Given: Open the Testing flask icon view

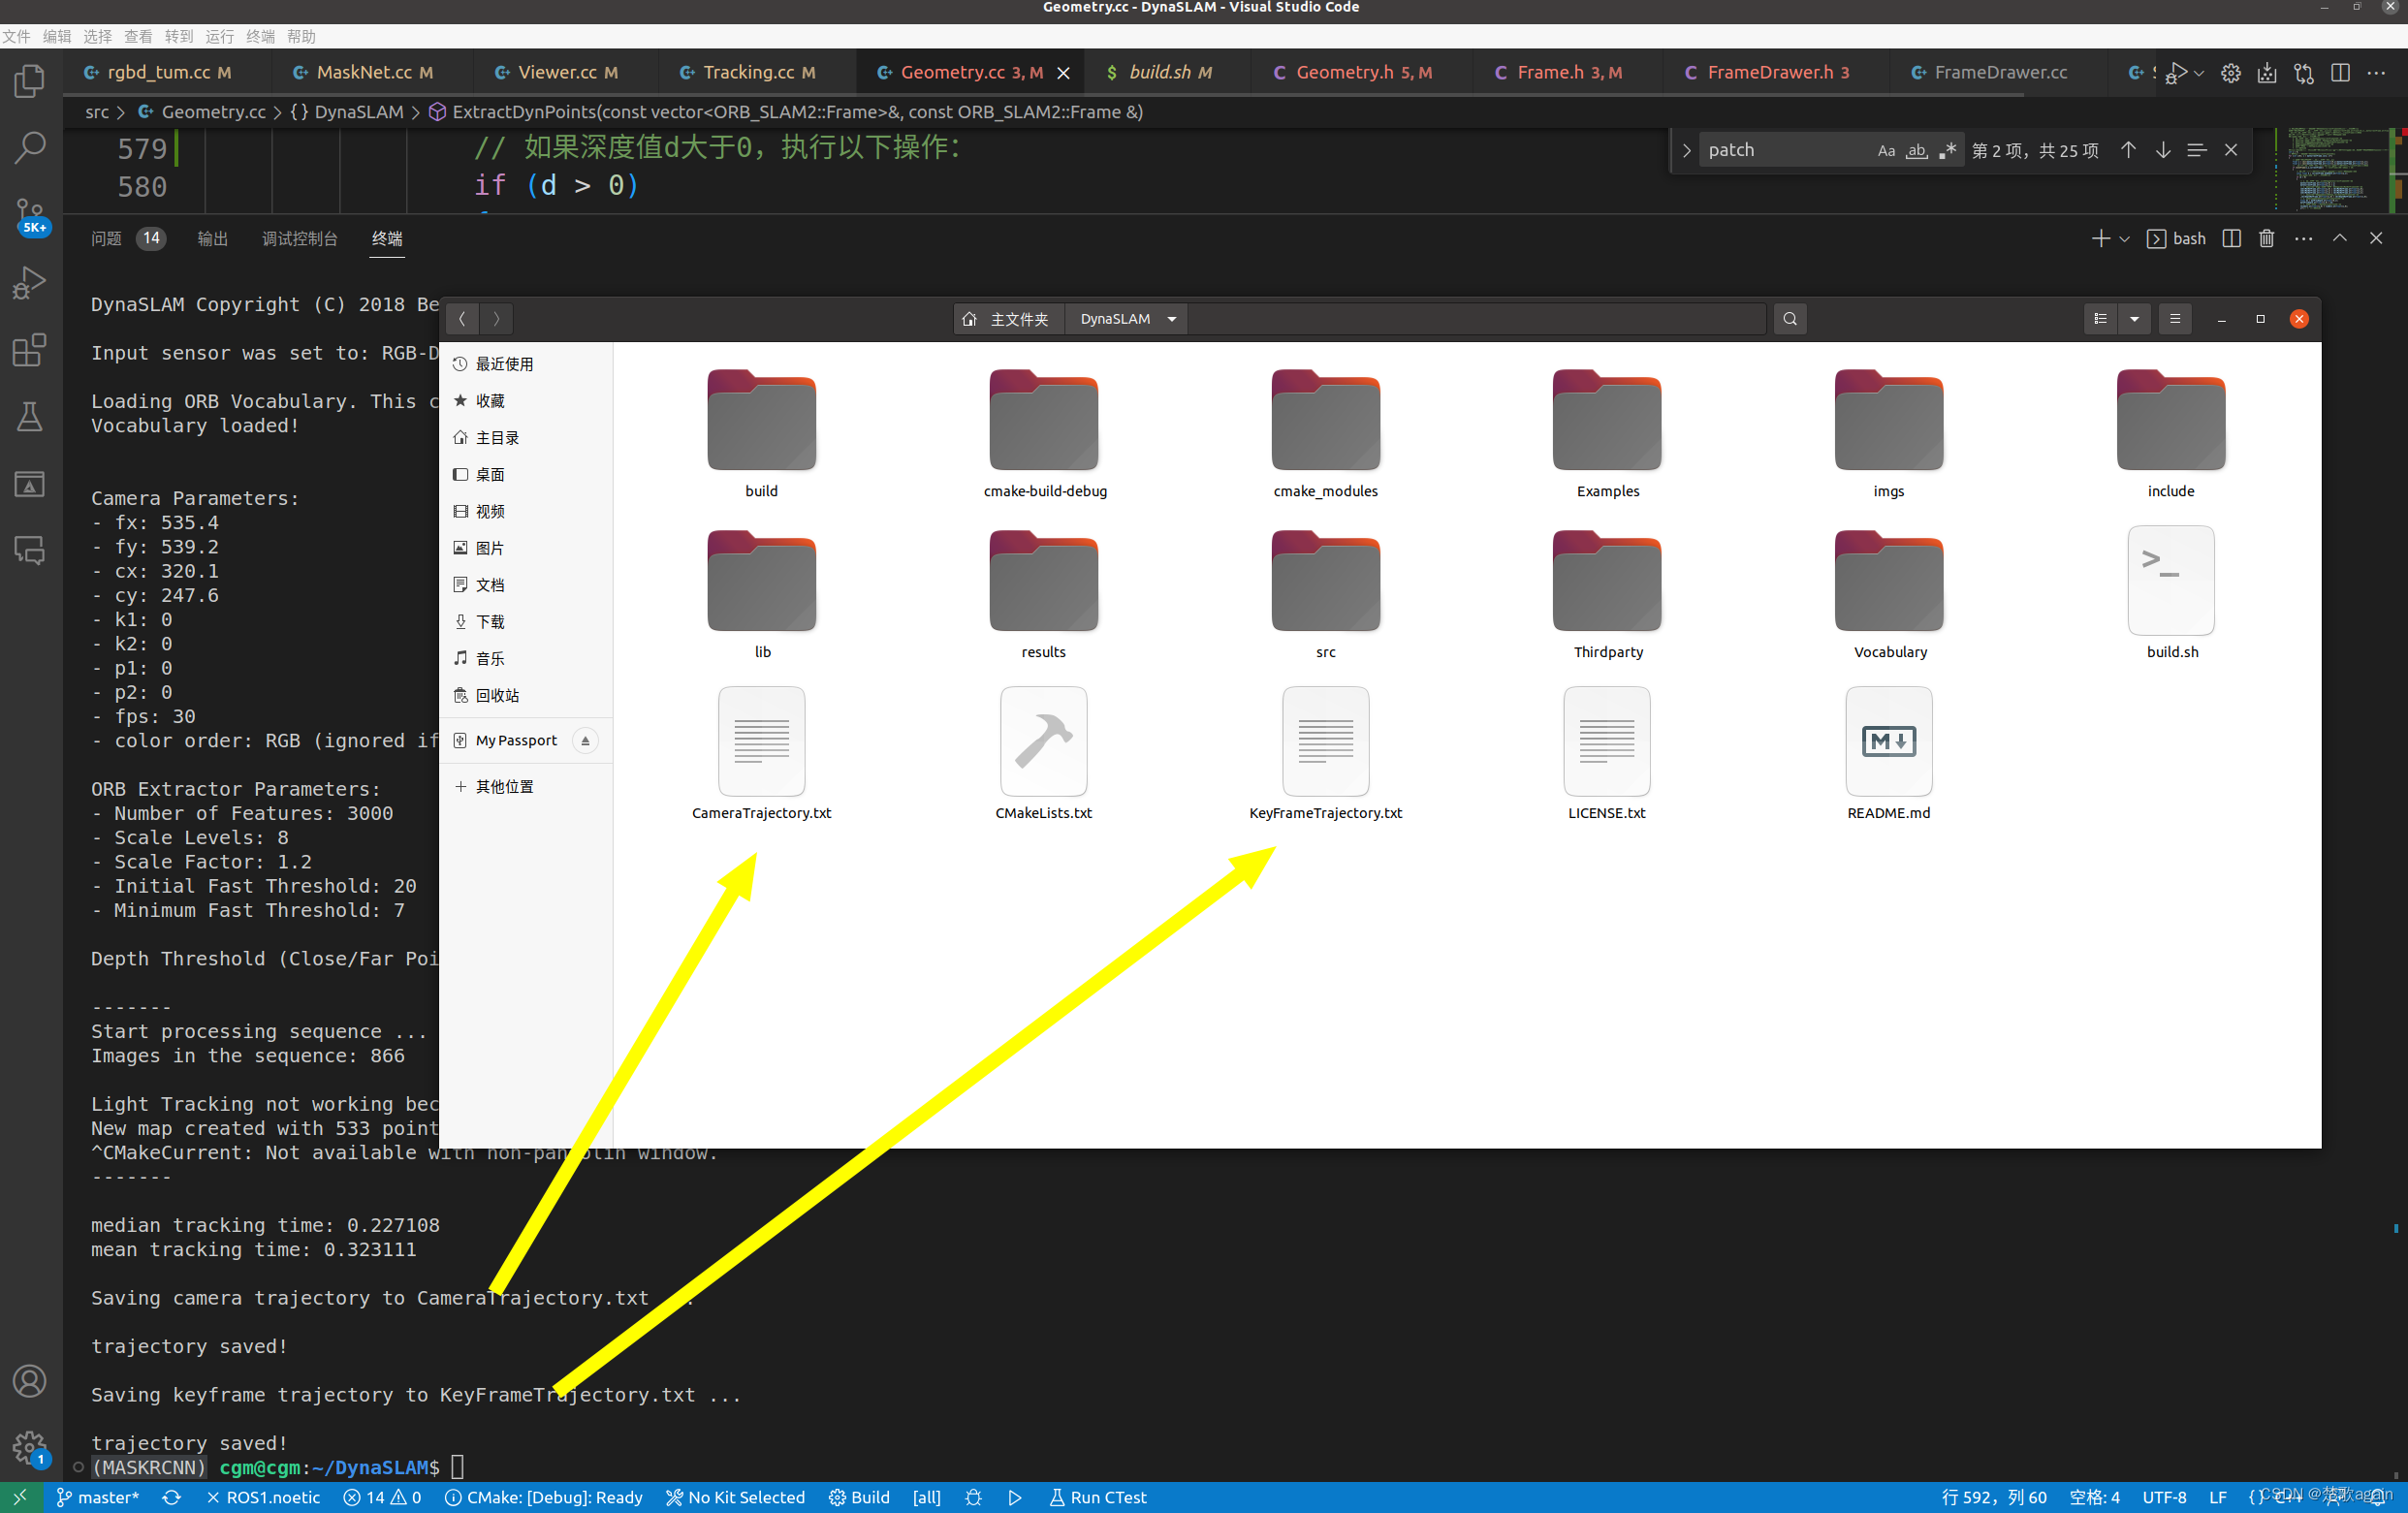Looking at the screenshot, I should tap(30, 416).
